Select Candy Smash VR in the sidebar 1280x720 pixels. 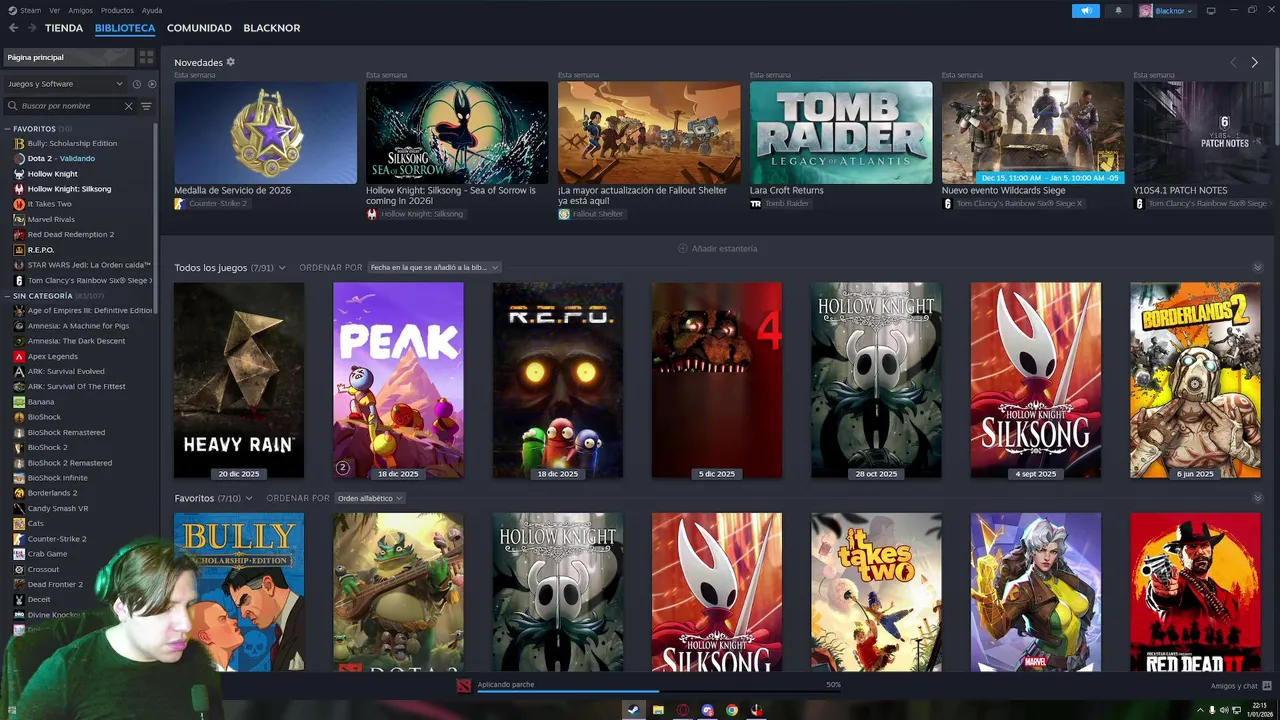(x=58, y=508)
